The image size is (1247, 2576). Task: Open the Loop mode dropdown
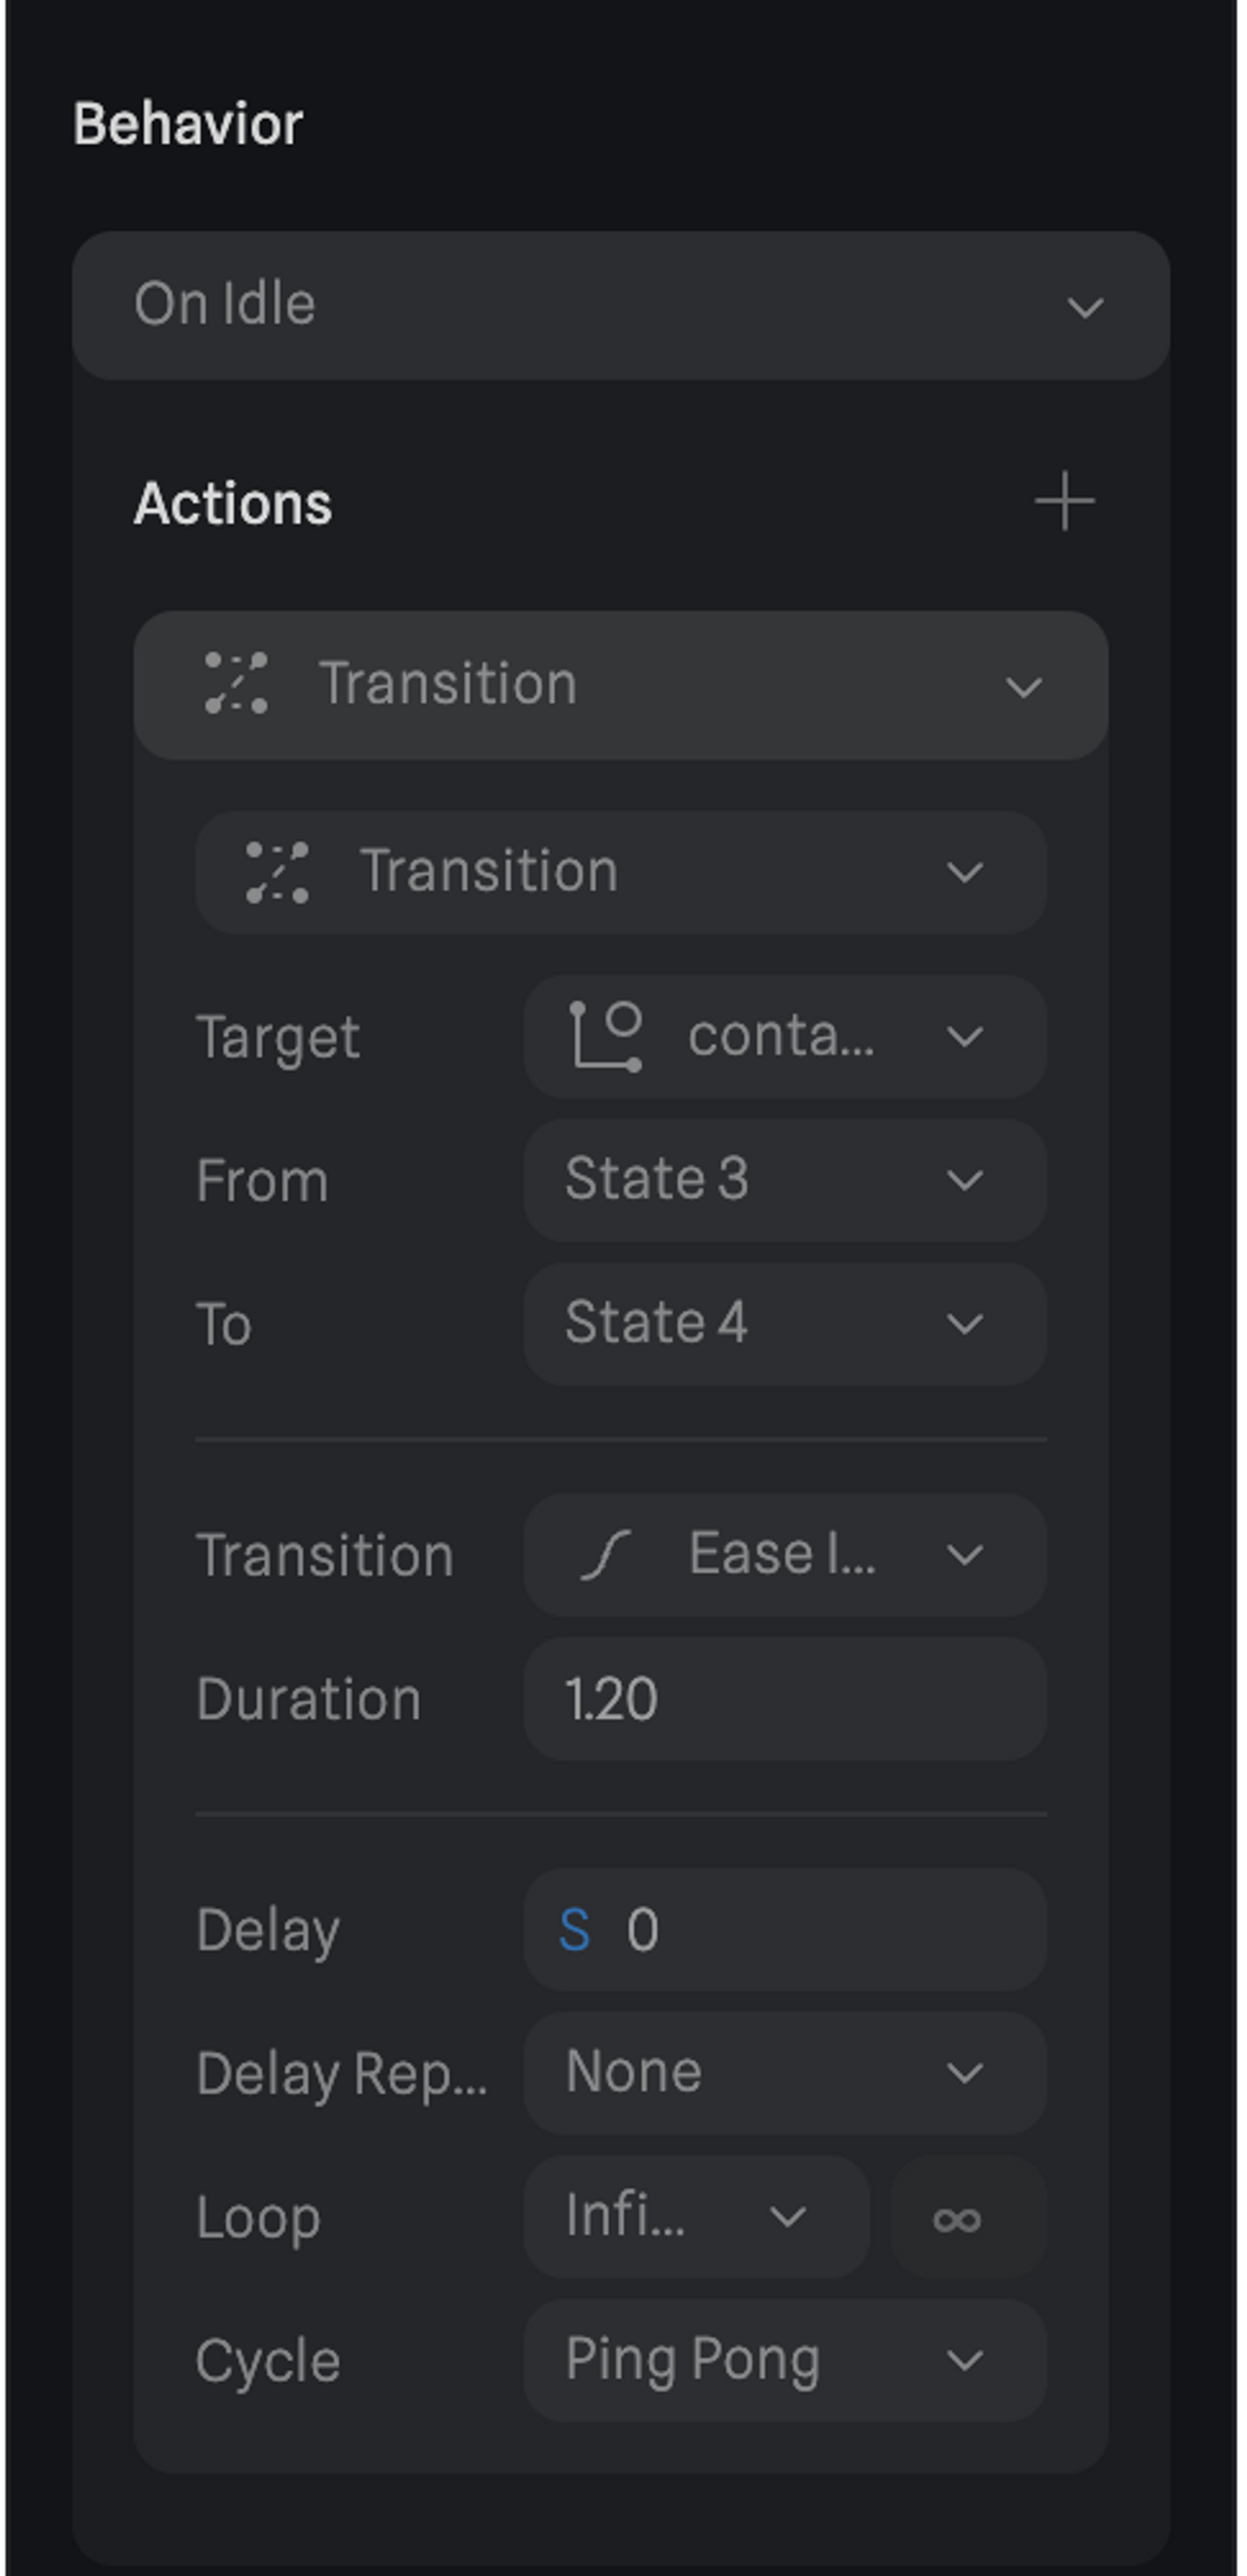696,2217
